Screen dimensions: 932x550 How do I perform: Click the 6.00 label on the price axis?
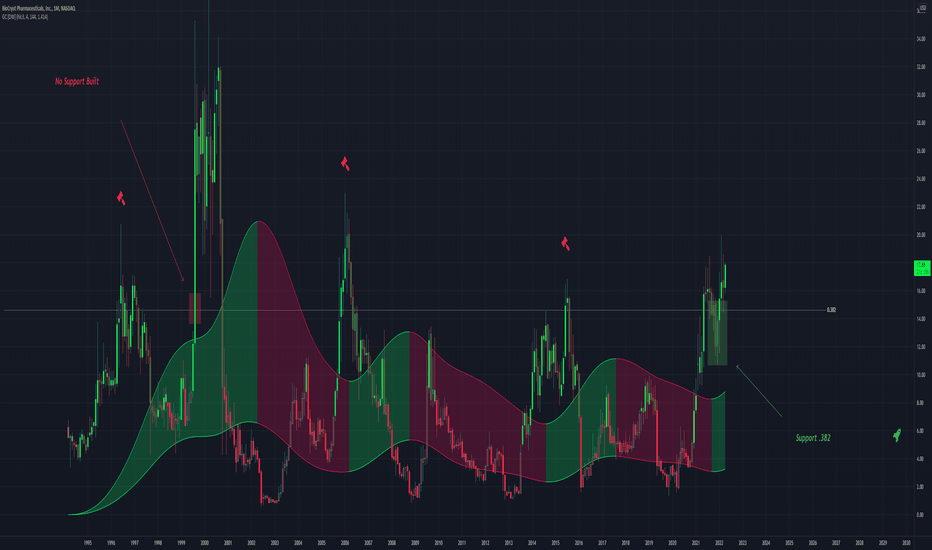[x=921, y=430]
